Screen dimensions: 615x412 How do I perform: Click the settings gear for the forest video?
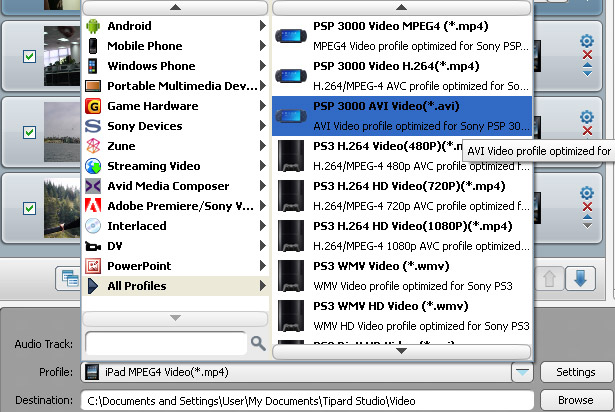[x=587, y=193]
